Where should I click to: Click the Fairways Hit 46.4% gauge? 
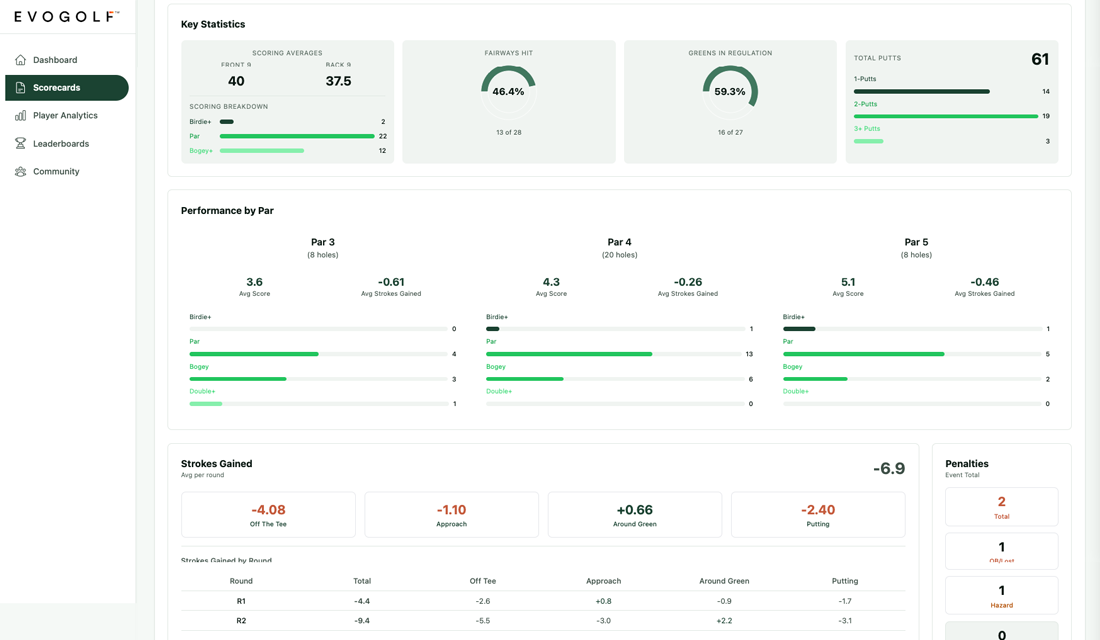point(509,92)
